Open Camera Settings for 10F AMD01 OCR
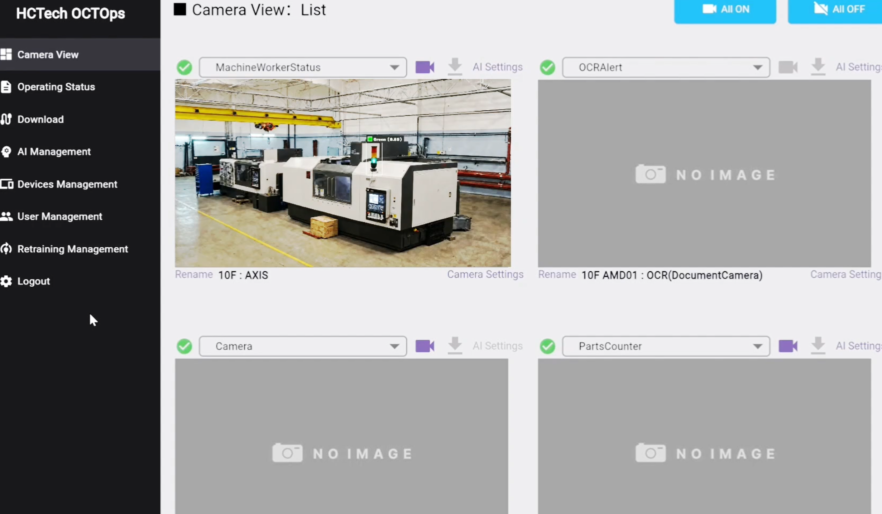The image size is (882, 514). (x=846, y=274)
